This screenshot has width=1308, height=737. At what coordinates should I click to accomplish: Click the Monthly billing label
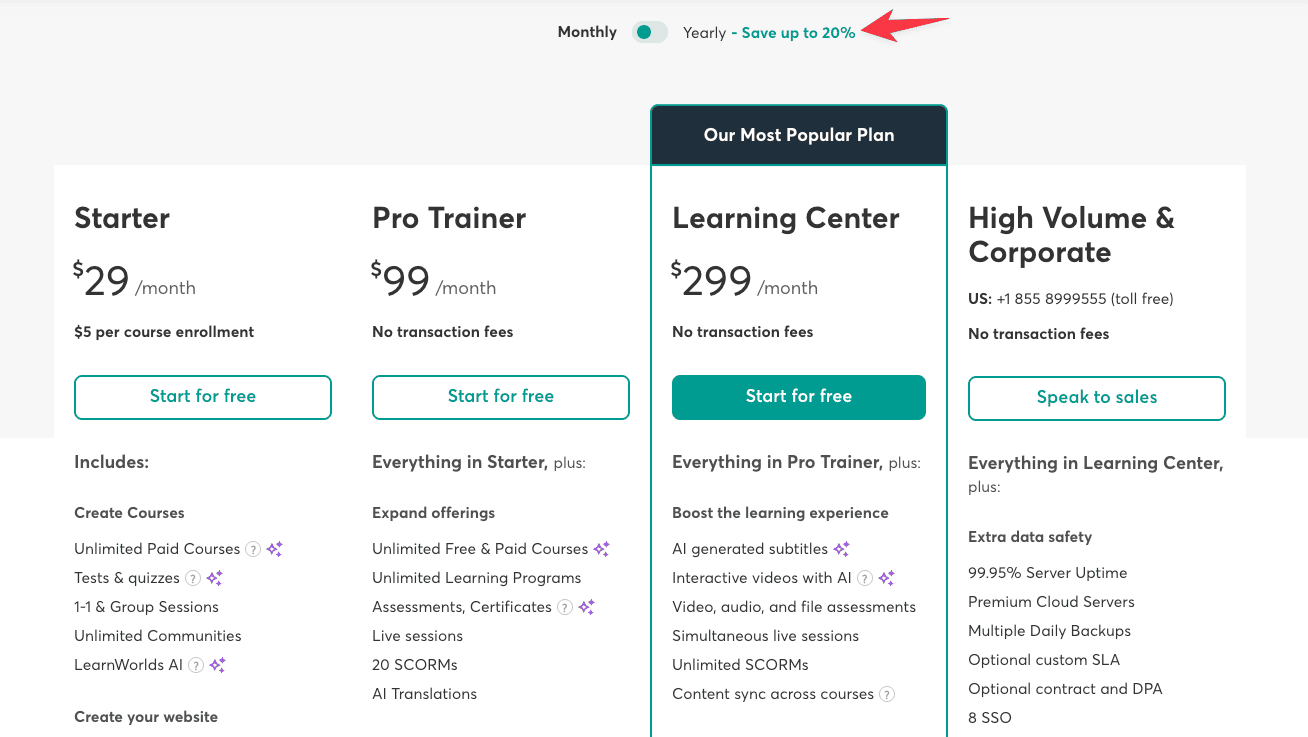[587, 32]
